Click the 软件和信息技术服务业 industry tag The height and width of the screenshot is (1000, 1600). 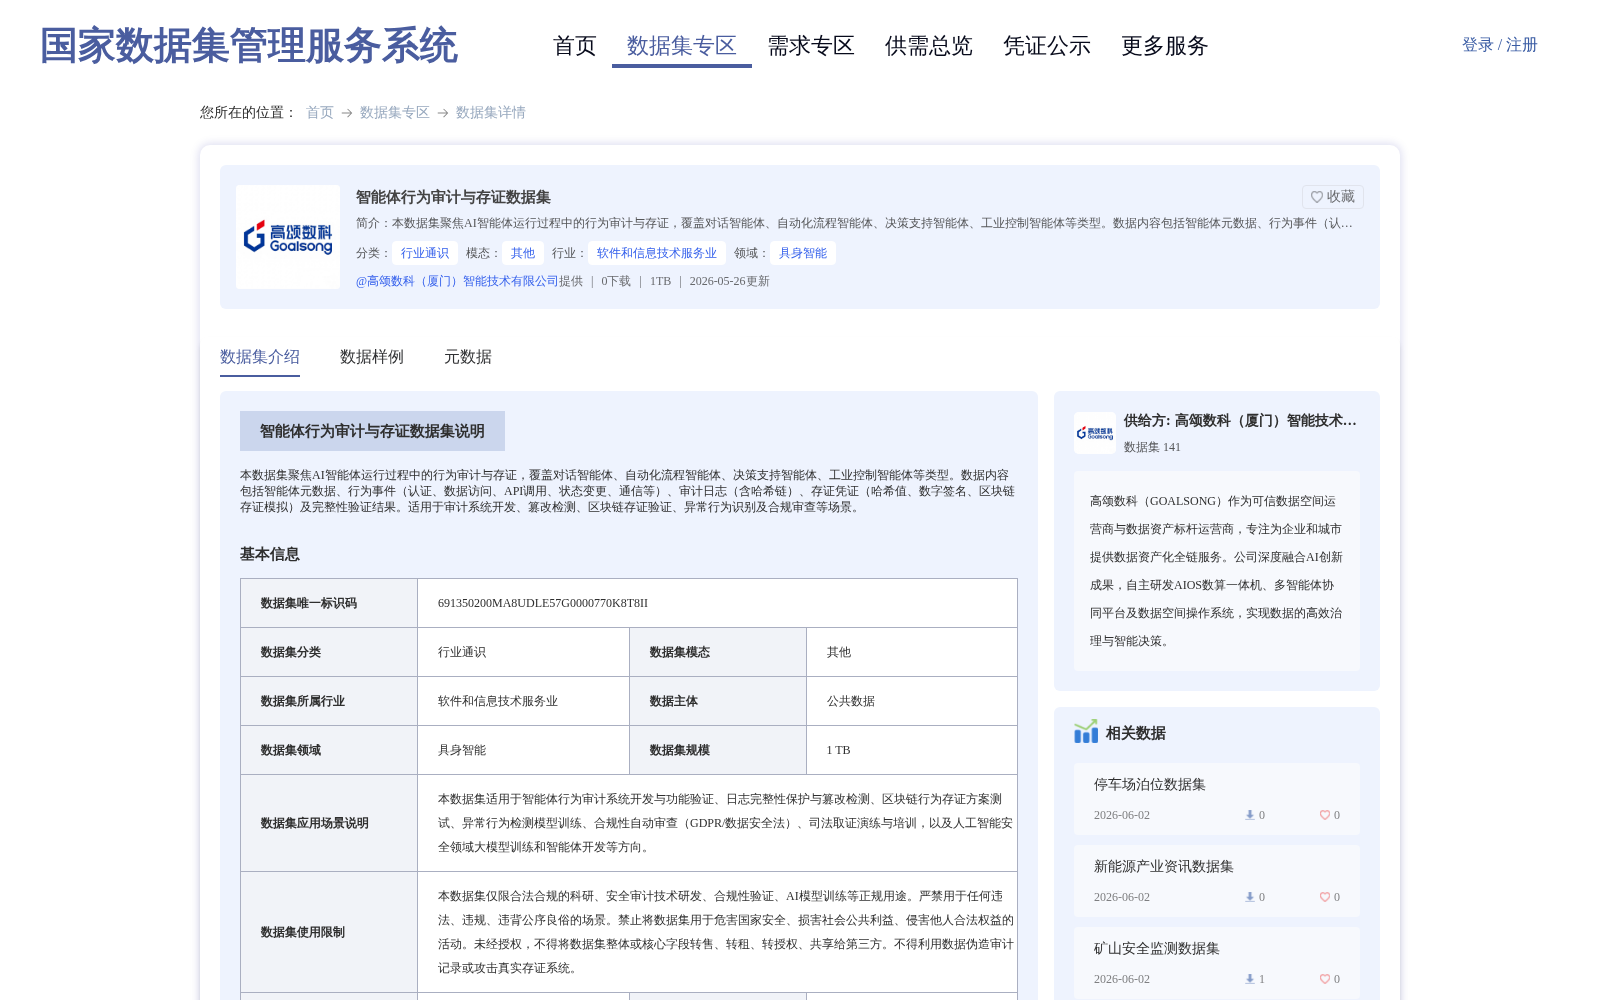tap(657, 253)
